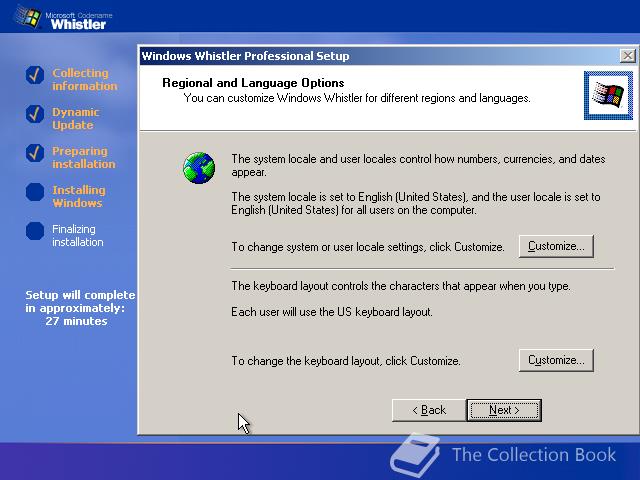Select the 'Preparing installation' step text
The height and width of the screenshot is (480, 640).
click(x=84, y=158)
